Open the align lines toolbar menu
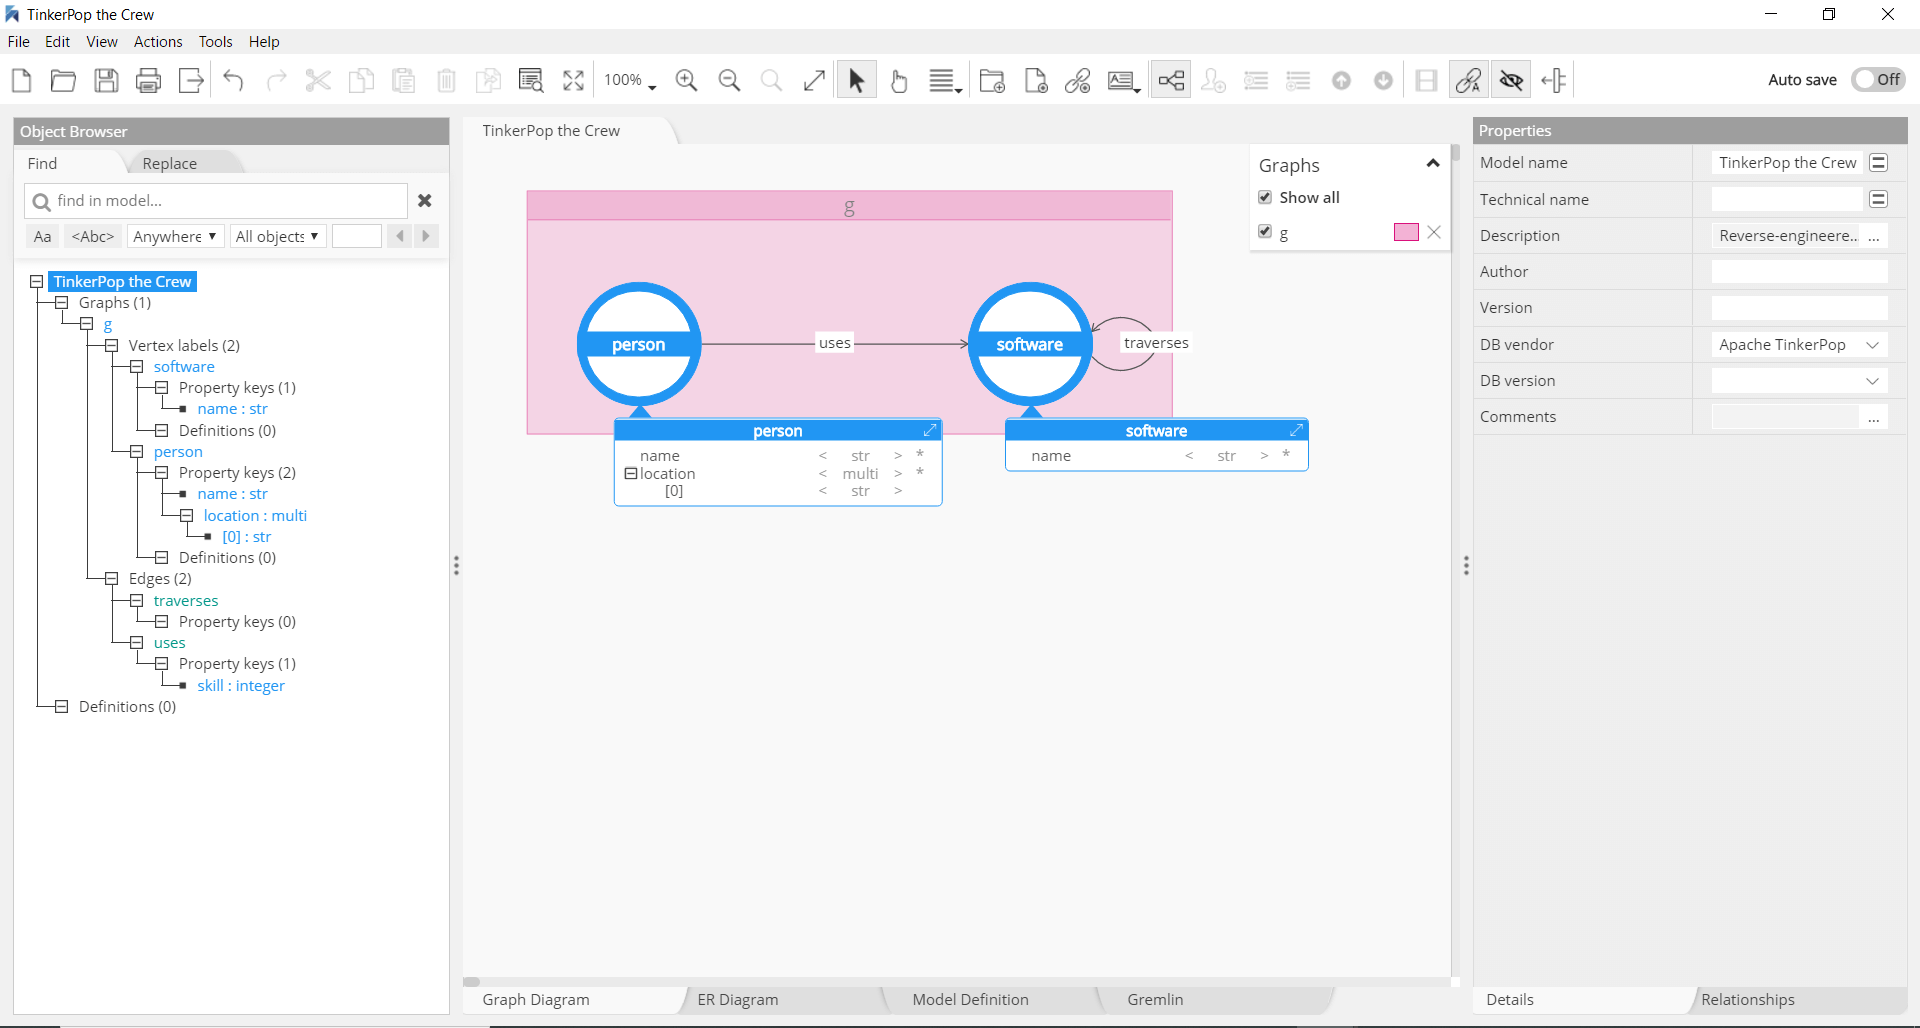The height and width of the screenshot is (1028, 1920). click(945, 80)
